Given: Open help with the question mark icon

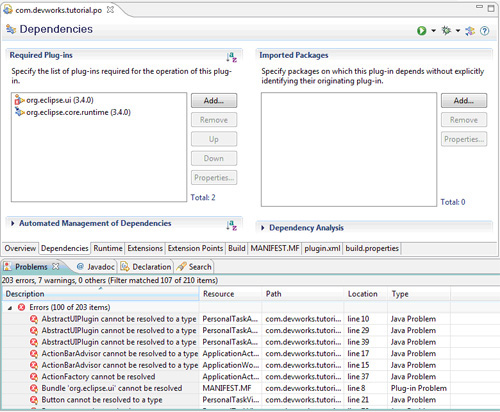Looking at the screenshot, I should click(x=484, y=31).
